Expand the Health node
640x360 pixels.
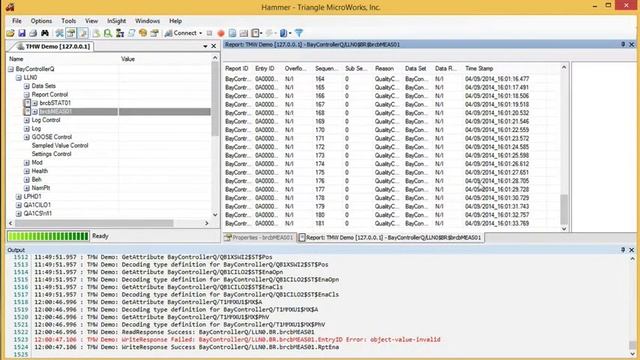click(x=27, y=171)
